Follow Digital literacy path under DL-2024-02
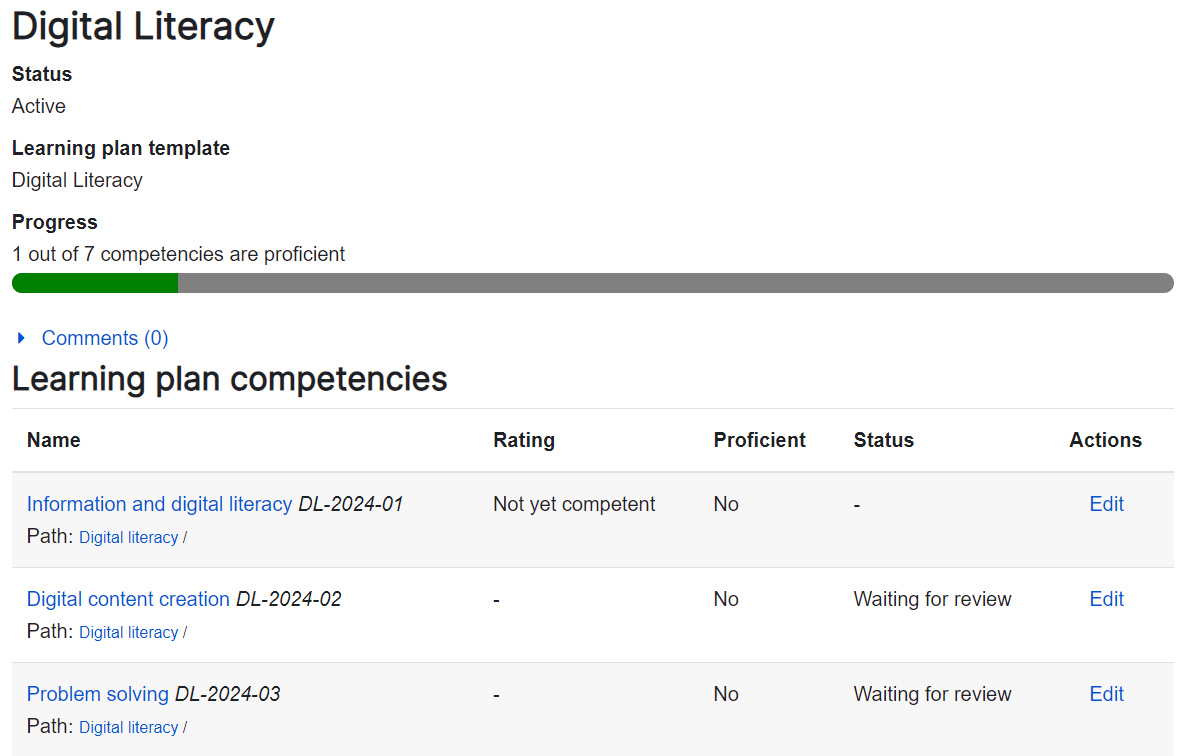 coord(128,633)
